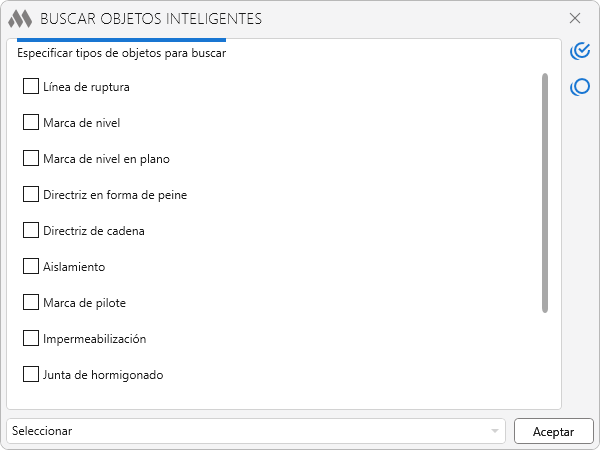Click the uncheck-all circle icon
600x450 pixels.
coord(579,88)
